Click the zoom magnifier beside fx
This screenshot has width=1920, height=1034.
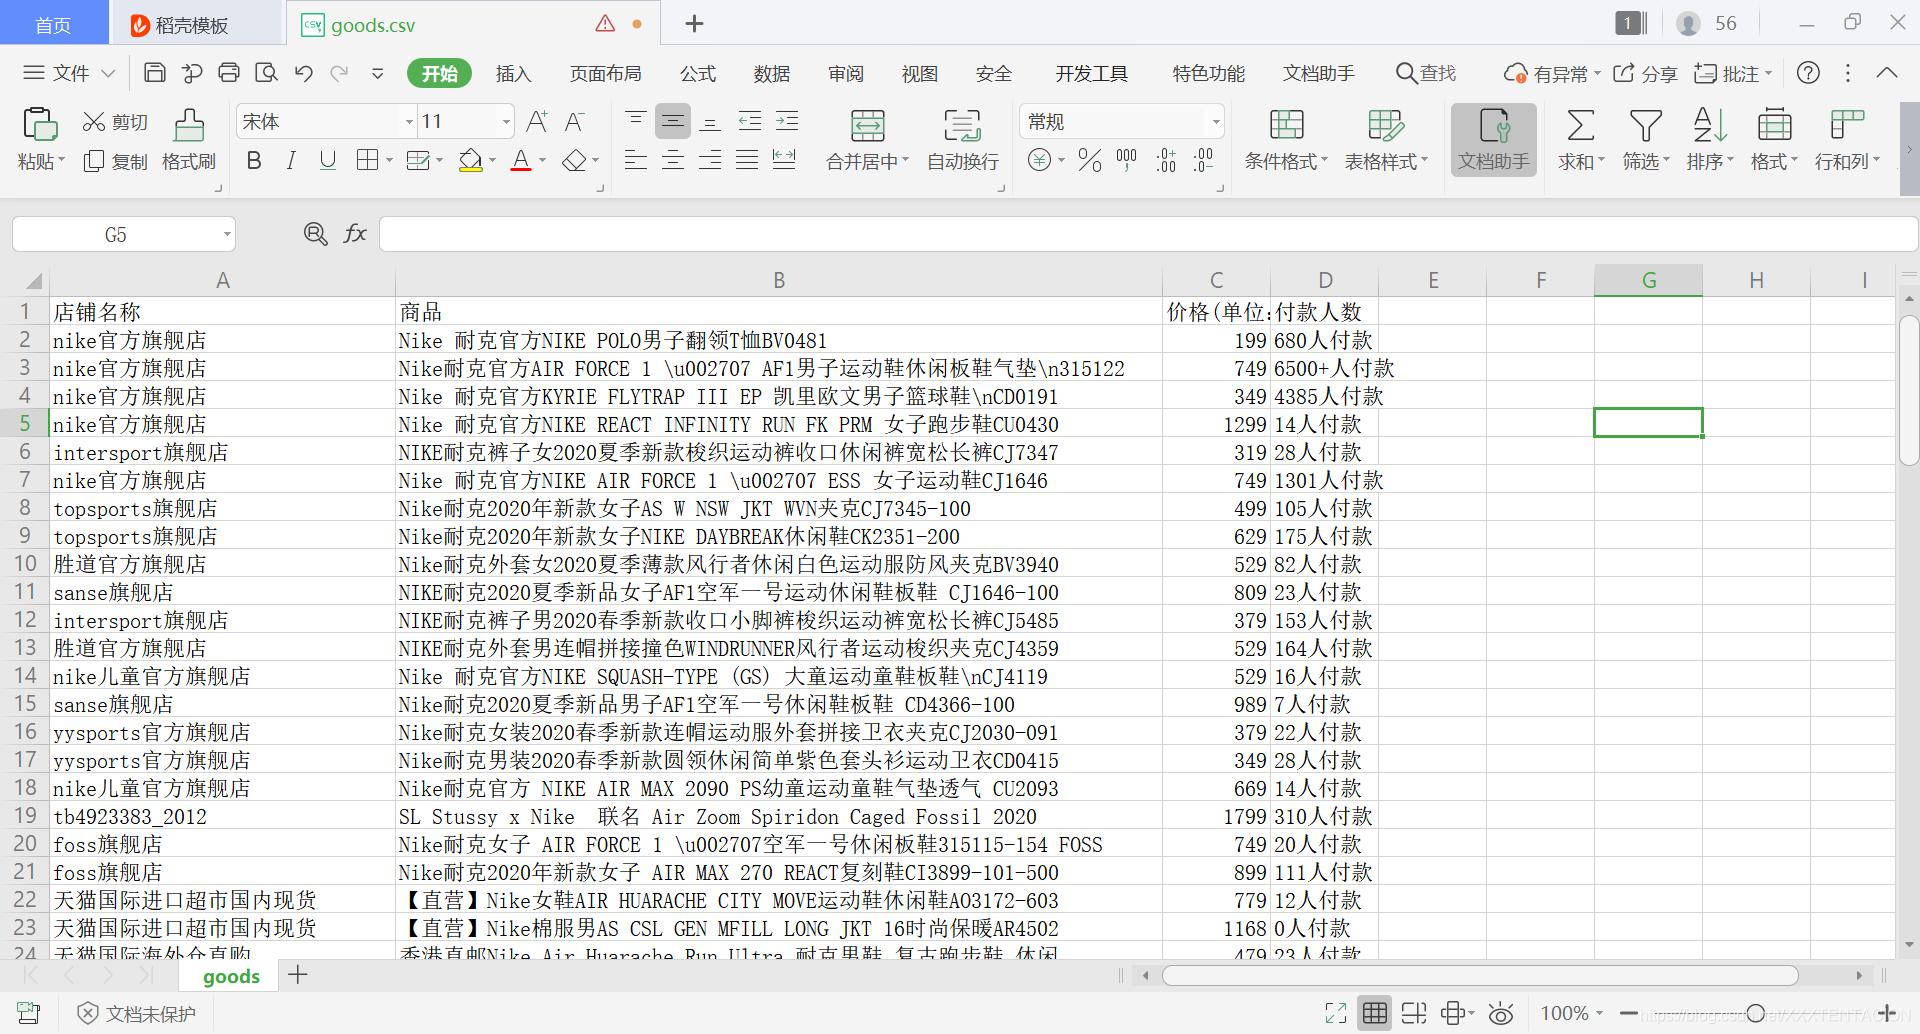315,234
